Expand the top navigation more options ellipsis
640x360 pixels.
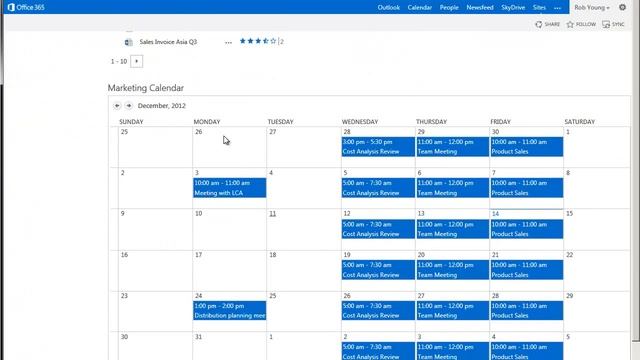pos(558,8)
